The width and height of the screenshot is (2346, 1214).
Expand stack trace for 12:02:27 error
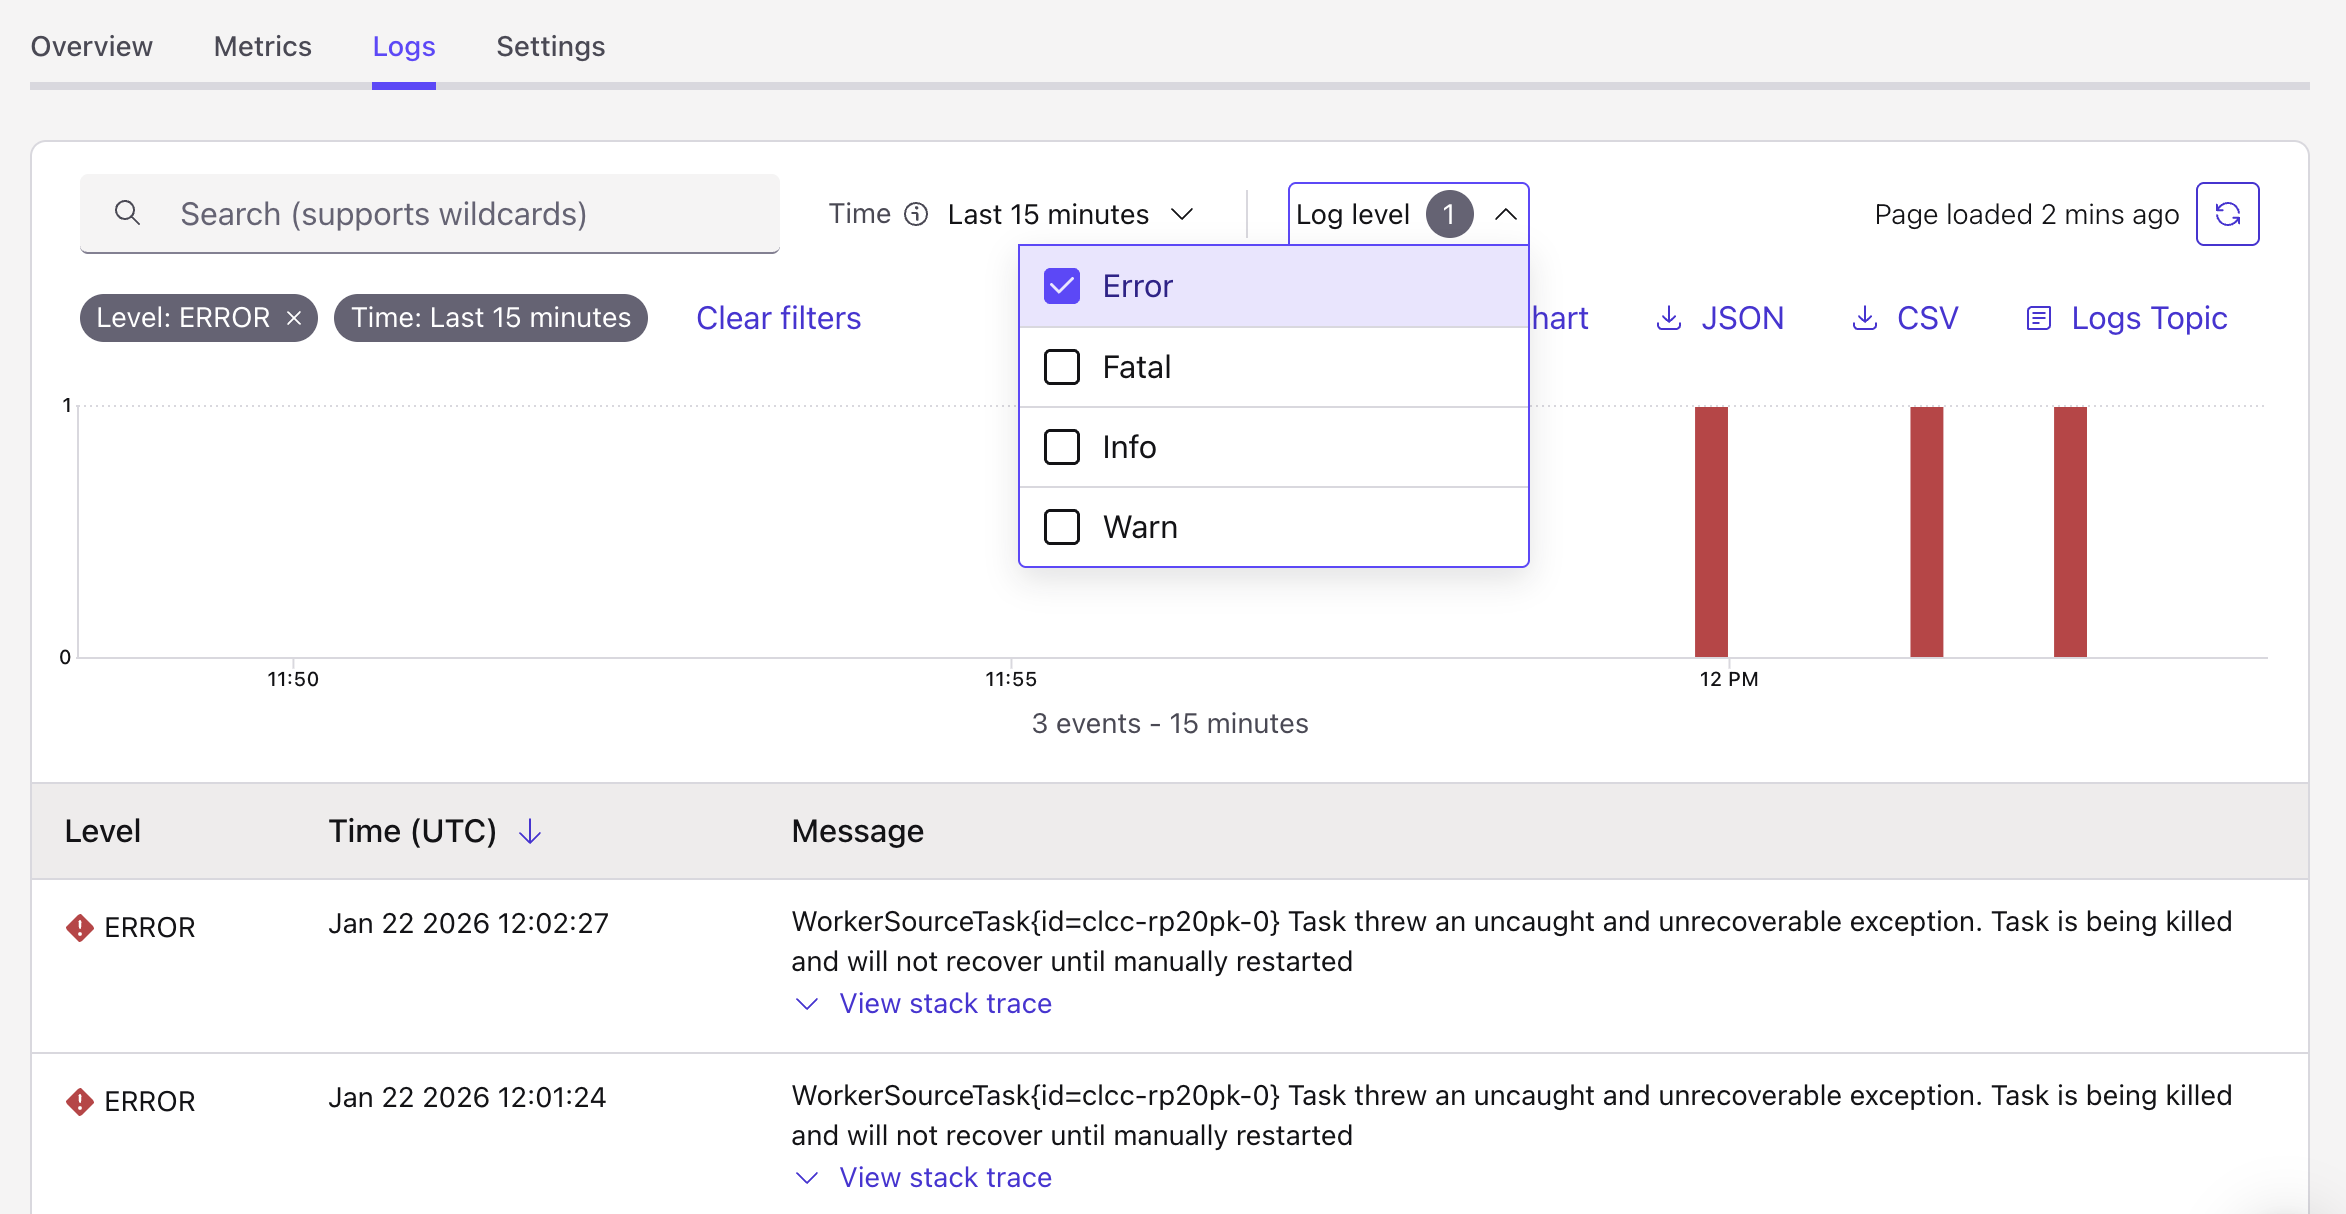(x=944, y=1003)
